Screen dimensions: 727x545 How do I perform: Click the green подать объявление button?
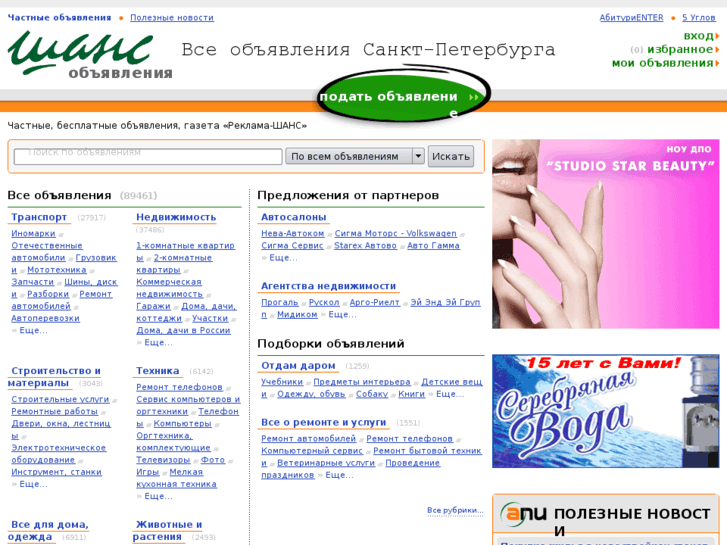pos(403,96)
